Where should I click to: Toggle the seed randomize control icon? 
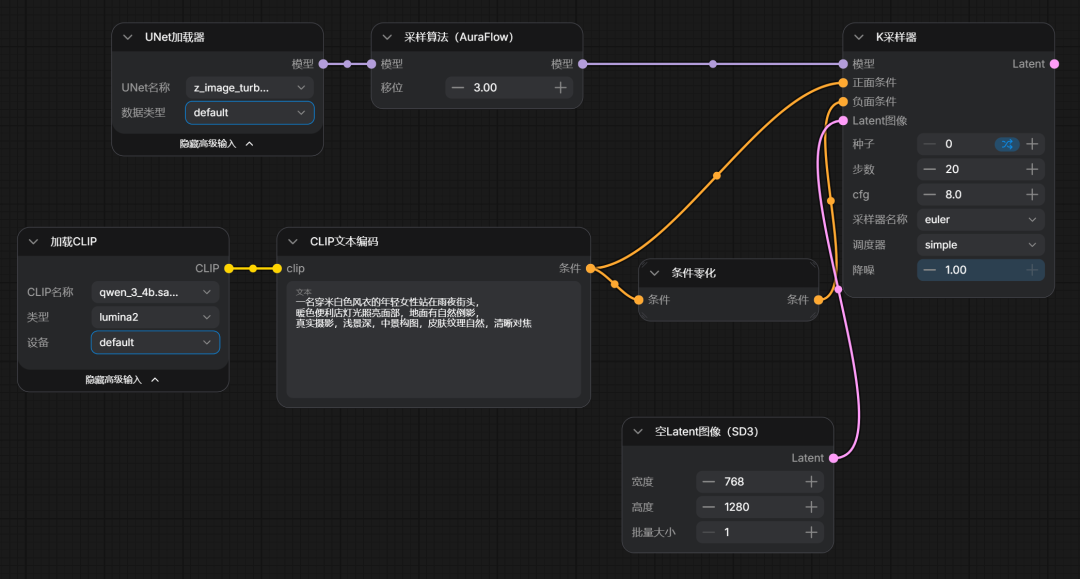(1007, 144)
